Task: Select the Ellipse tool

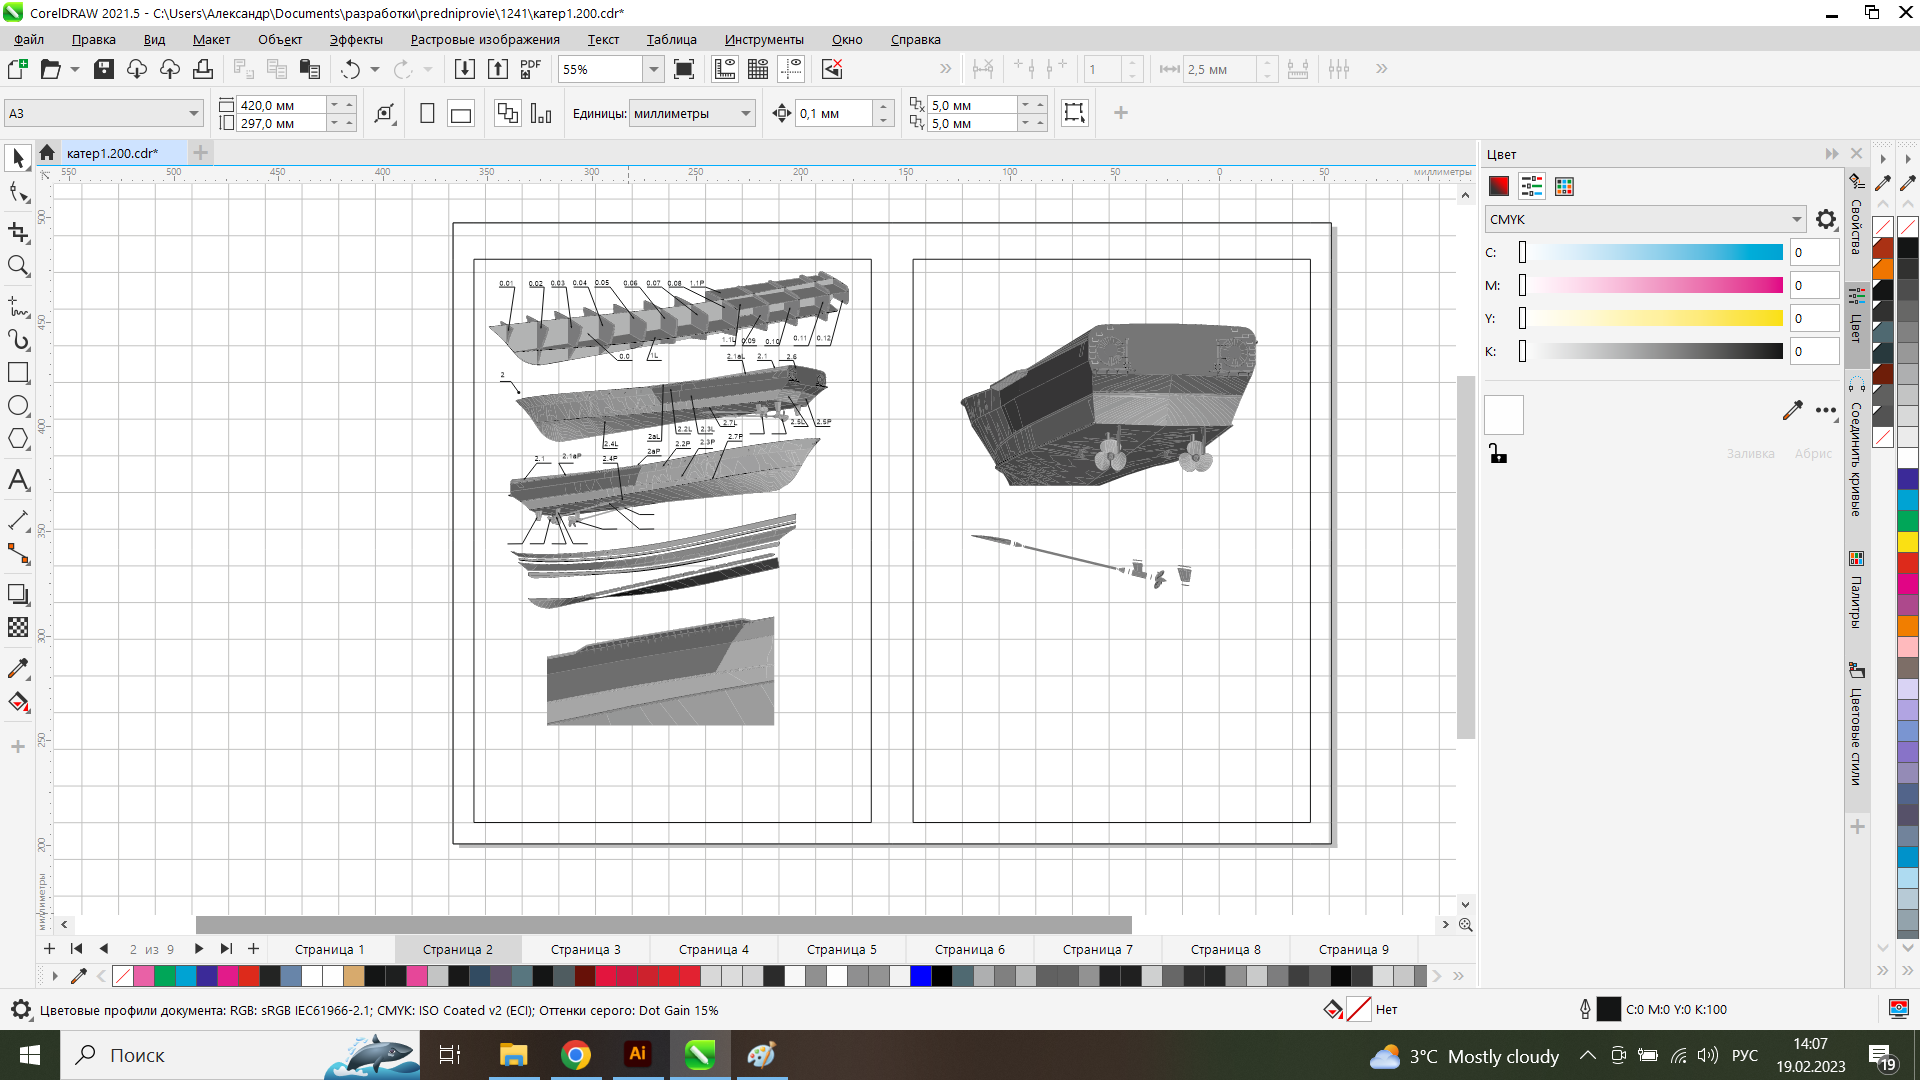Action: pos(18,406)
